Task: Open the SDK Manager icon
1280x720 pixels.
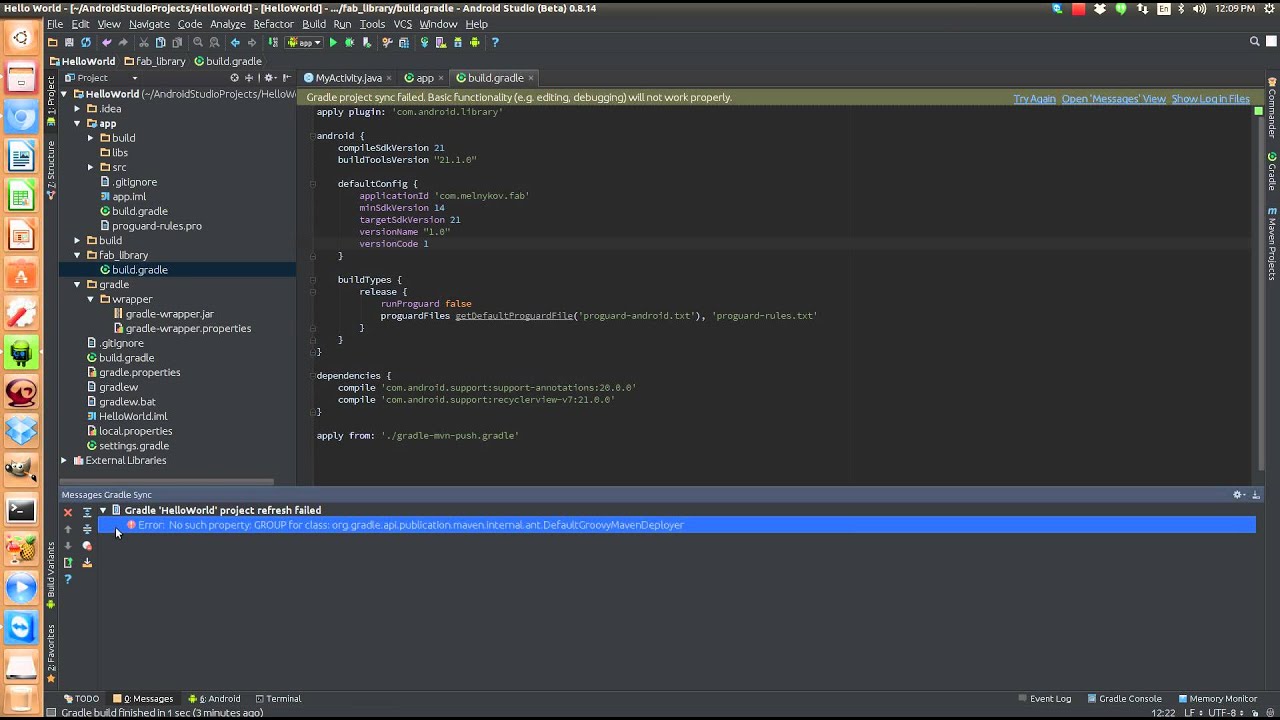Action: [457, 42]
